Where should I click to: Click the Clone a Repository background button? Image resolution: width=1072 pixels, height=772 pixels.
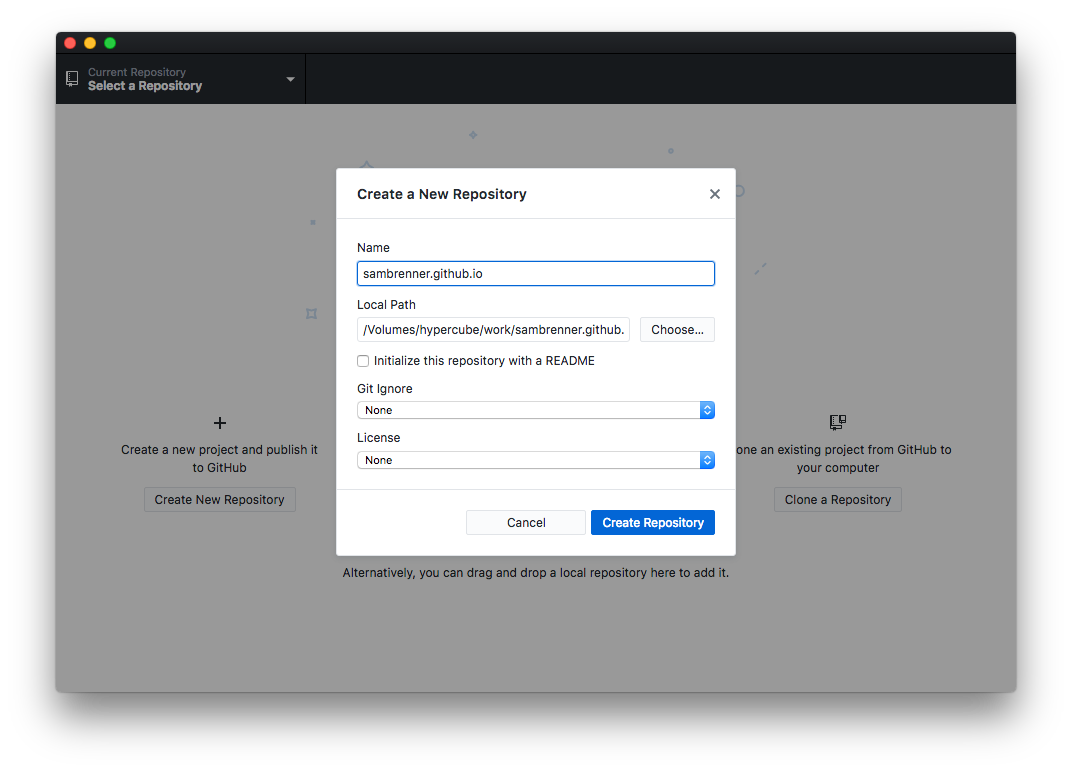click(x=838, y=500)
